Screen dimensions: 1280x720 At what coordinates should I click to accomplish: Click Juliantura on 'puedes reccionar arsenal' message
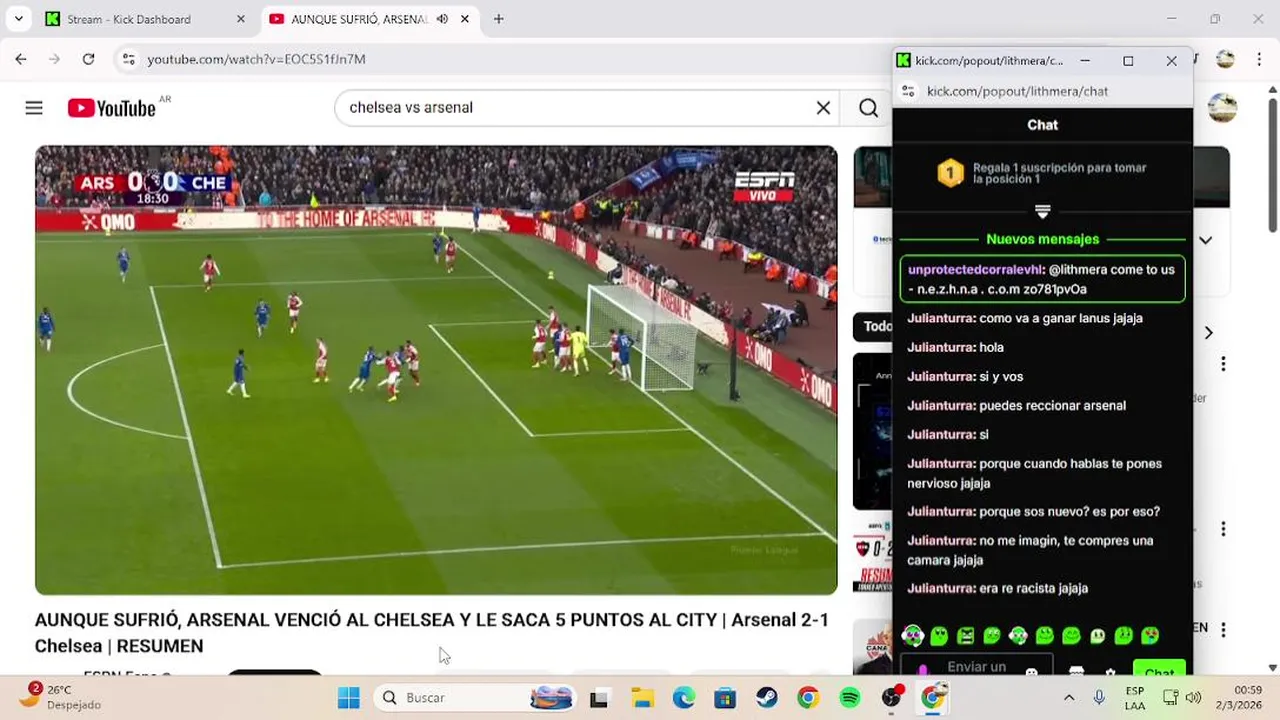point(940,405)
